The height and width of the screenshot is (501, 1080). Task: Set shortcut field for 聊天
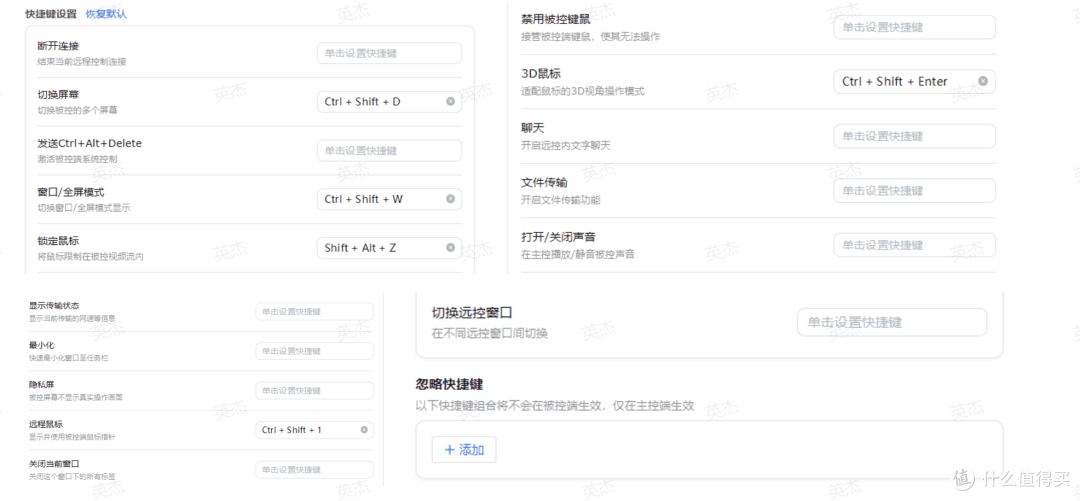pyautogui.click(x=915, y=136)
